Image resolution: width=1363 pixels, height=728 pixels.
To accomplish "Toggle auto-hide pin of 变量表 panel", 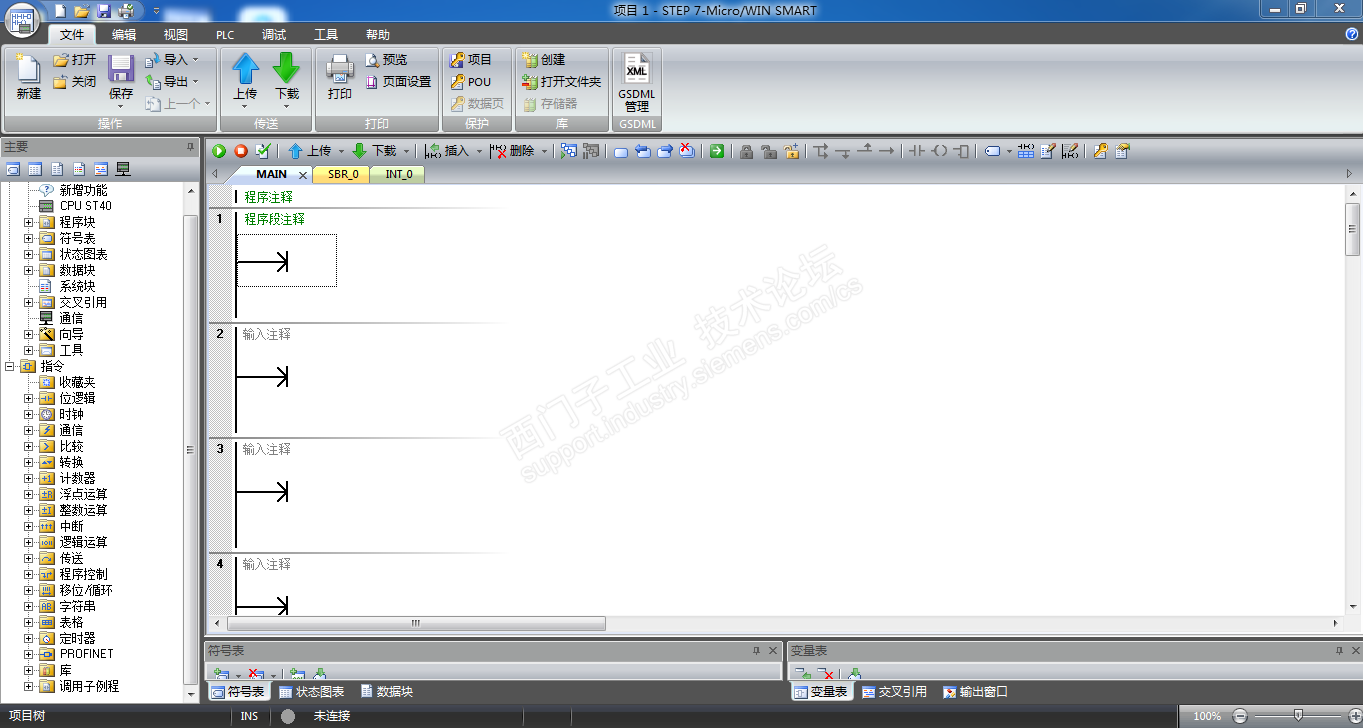I will click(x=1339, y=651).
